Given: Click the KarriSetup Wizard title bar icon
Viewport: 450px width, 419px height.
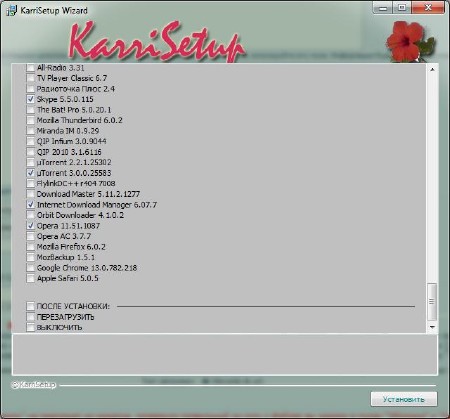Looking at the screenshot, I should [x=11, y=10].
